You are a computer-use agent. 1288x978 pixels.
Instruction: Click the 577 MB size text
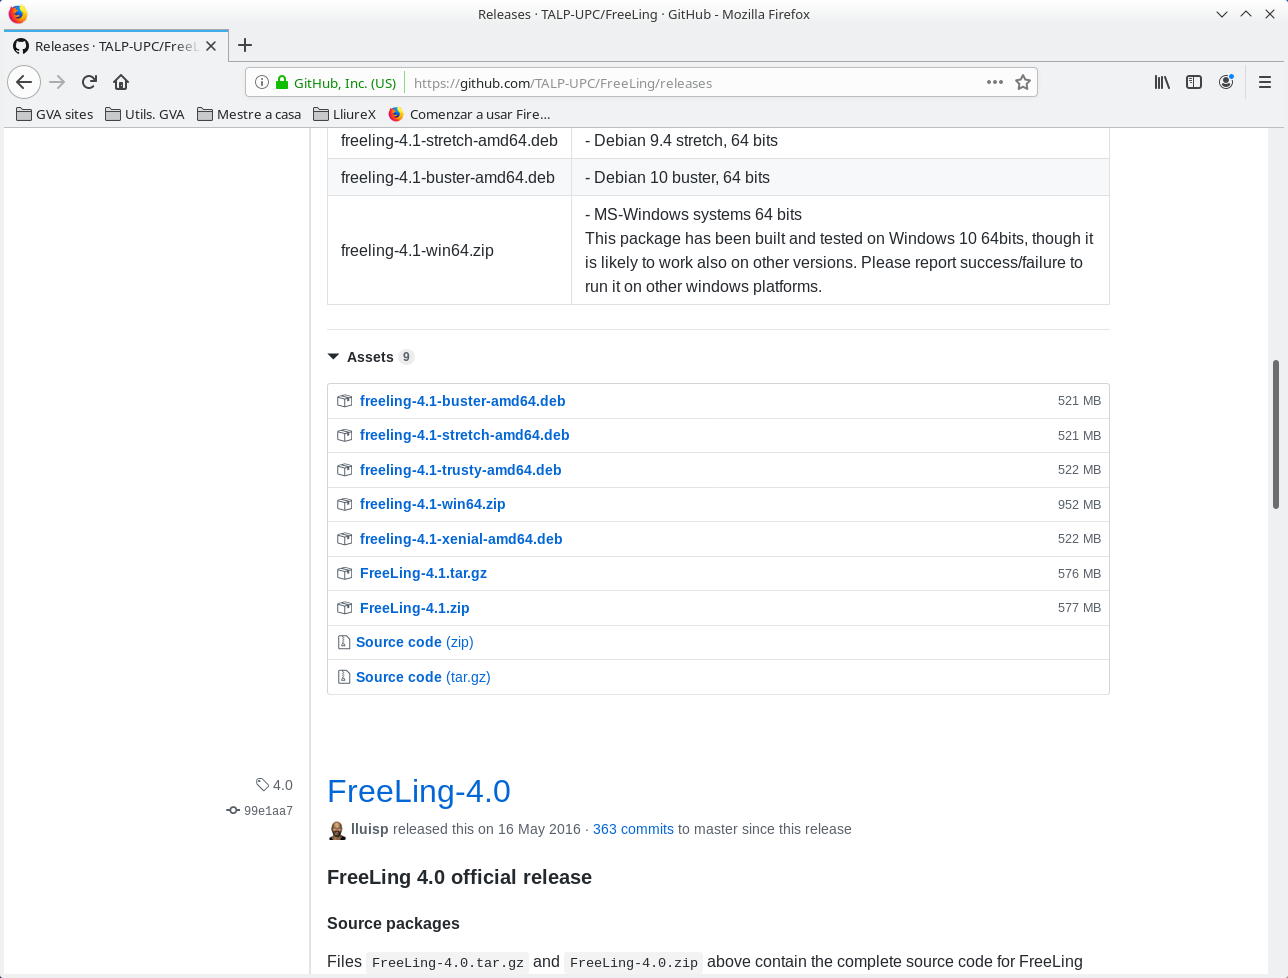point(1079,608)
